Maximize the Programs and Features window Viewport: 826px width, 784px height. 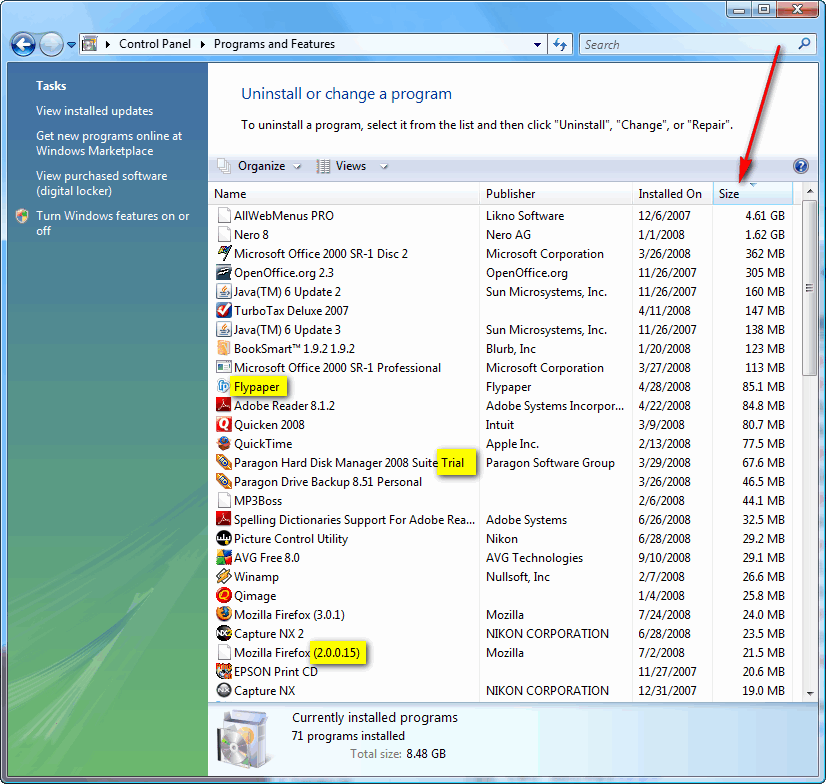(764, 10)
